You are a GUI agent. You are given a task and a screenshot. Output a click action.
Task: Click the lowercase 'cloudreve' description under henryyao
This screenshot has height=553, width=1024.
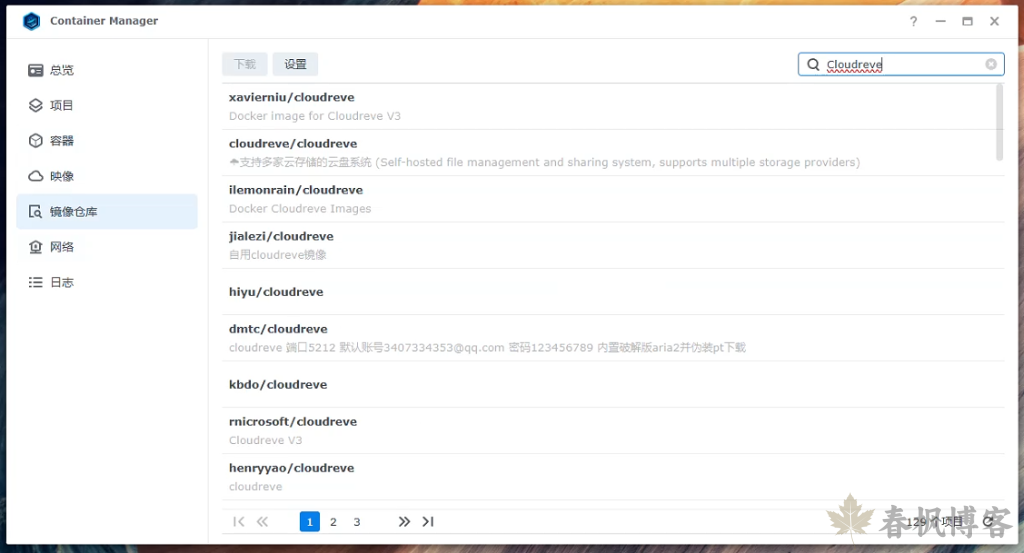[x=255, y=487]
